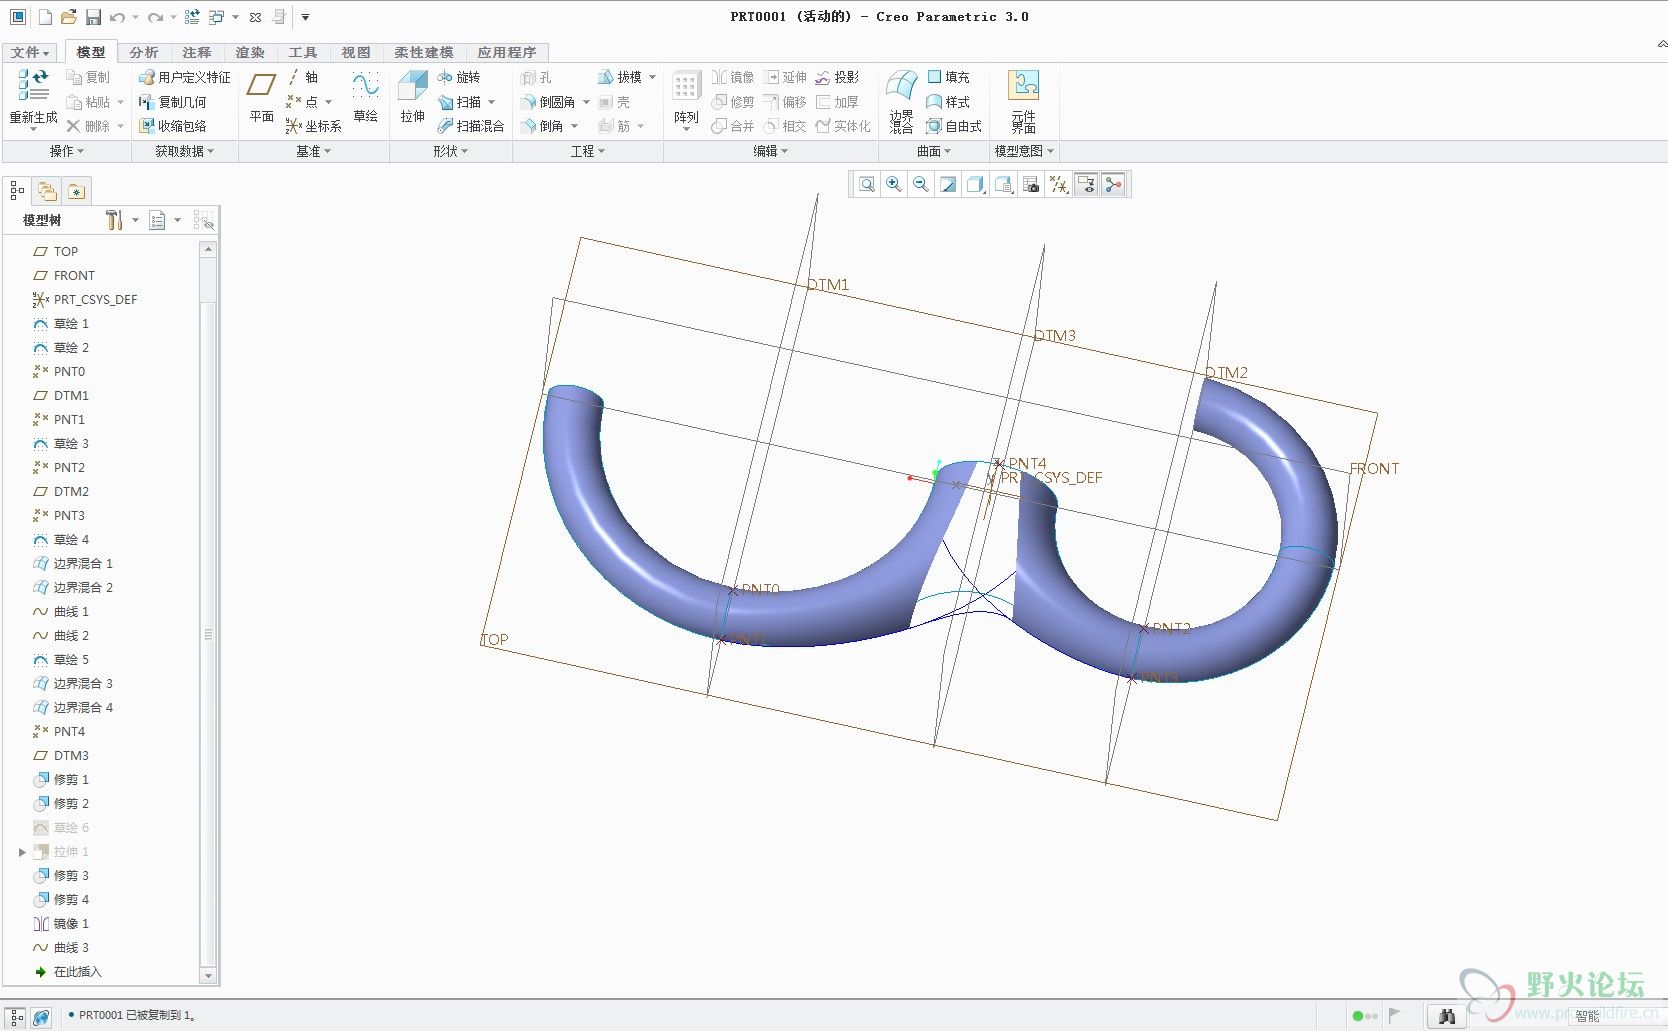The height and width of the screenshot is (1031, 1668).
Task: Select the Revolve (旋转) tool
Action: 459,77
